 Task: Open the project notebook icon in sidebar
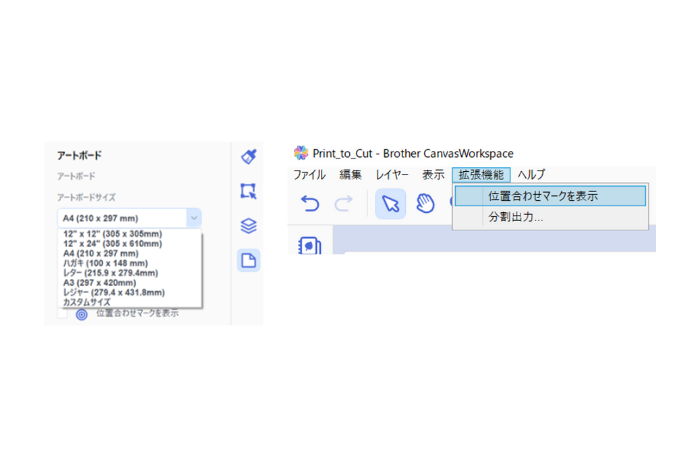click(x=310, y=245)
